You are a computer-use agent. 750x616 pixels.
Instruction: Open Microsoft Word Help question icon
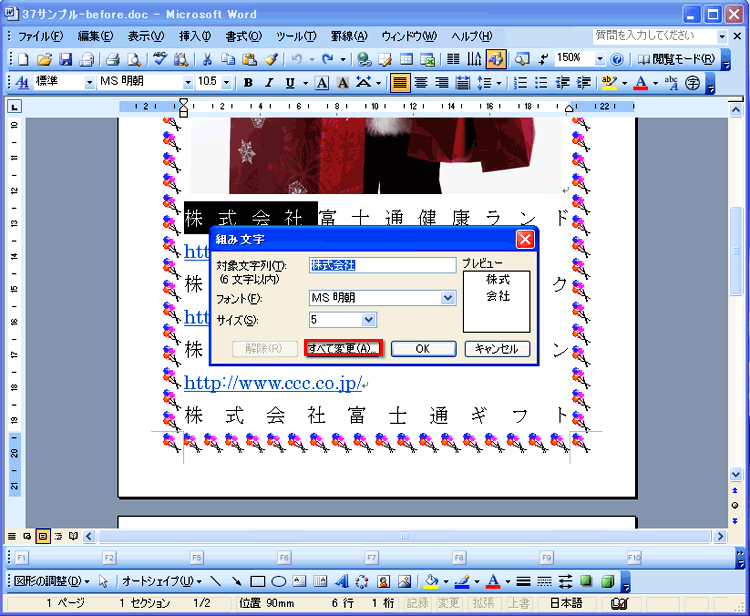[x=617, y=59]
